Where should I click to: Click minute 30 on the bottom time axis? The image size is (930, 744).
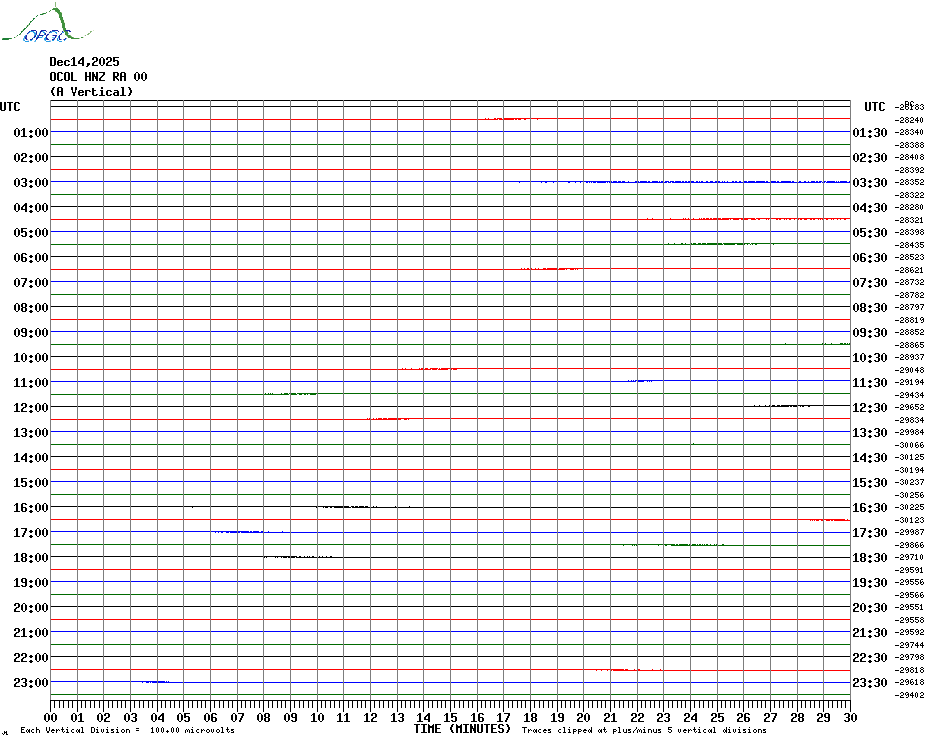click(x=849, y=718)
